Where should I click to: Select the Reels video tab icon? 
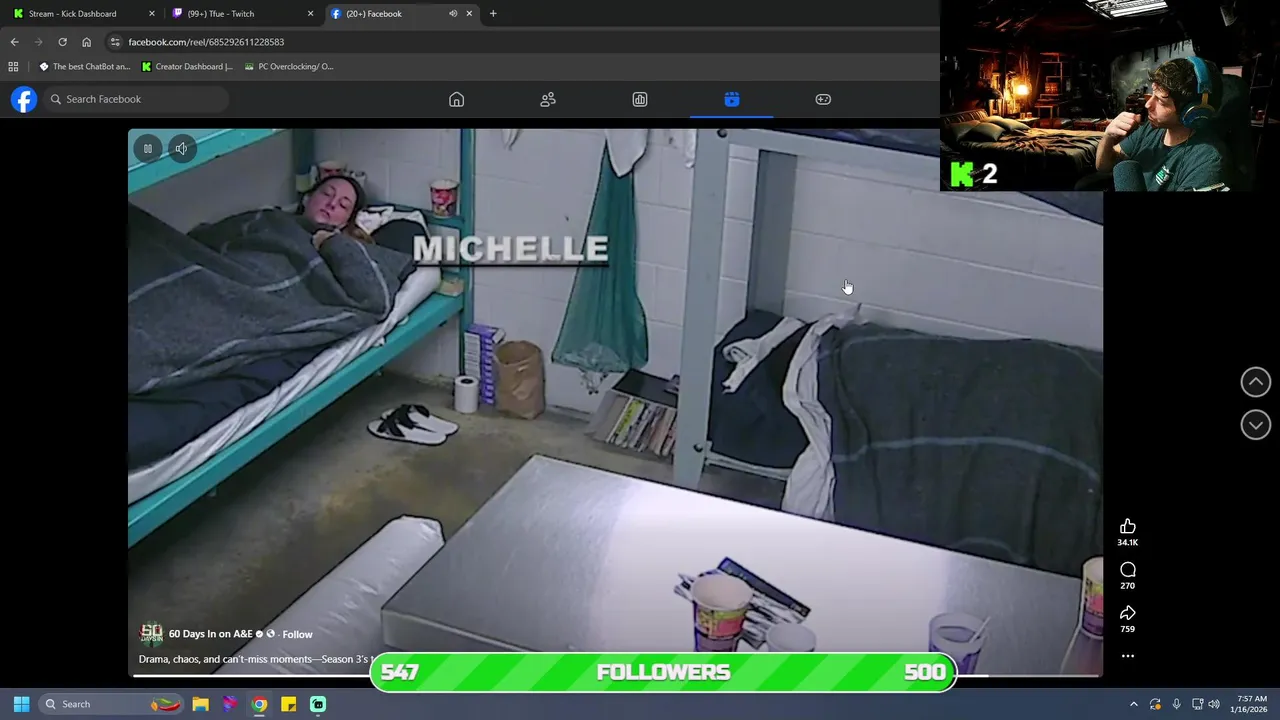(732, 99)
